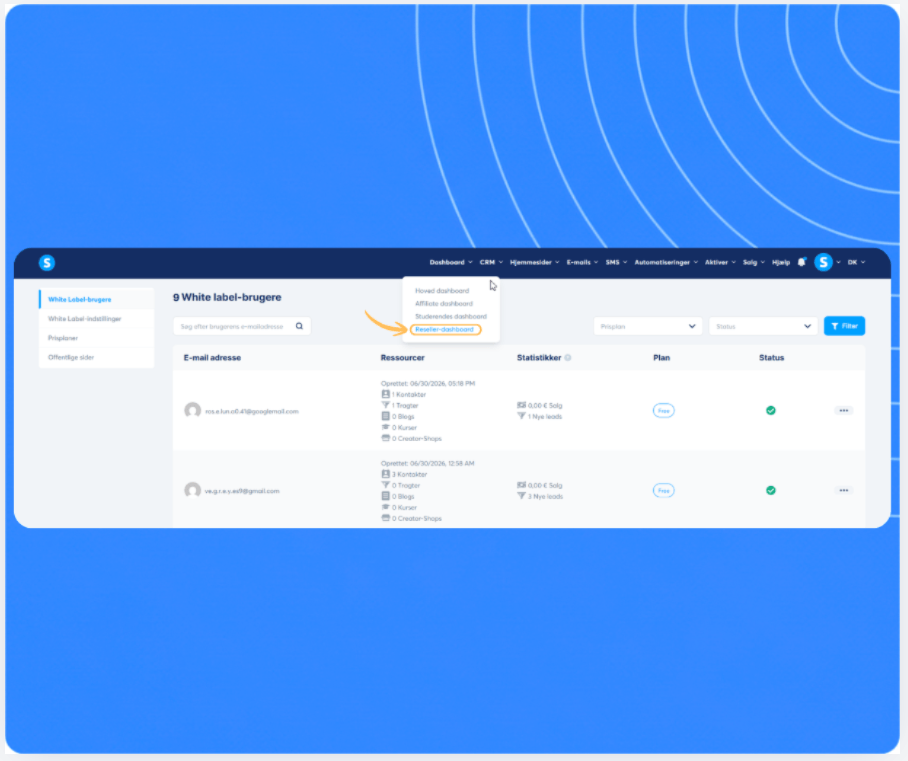The width and height of the screenshot is (908, 761).
Task: Open the Status filter dropdown
Action: click(763, 326)
